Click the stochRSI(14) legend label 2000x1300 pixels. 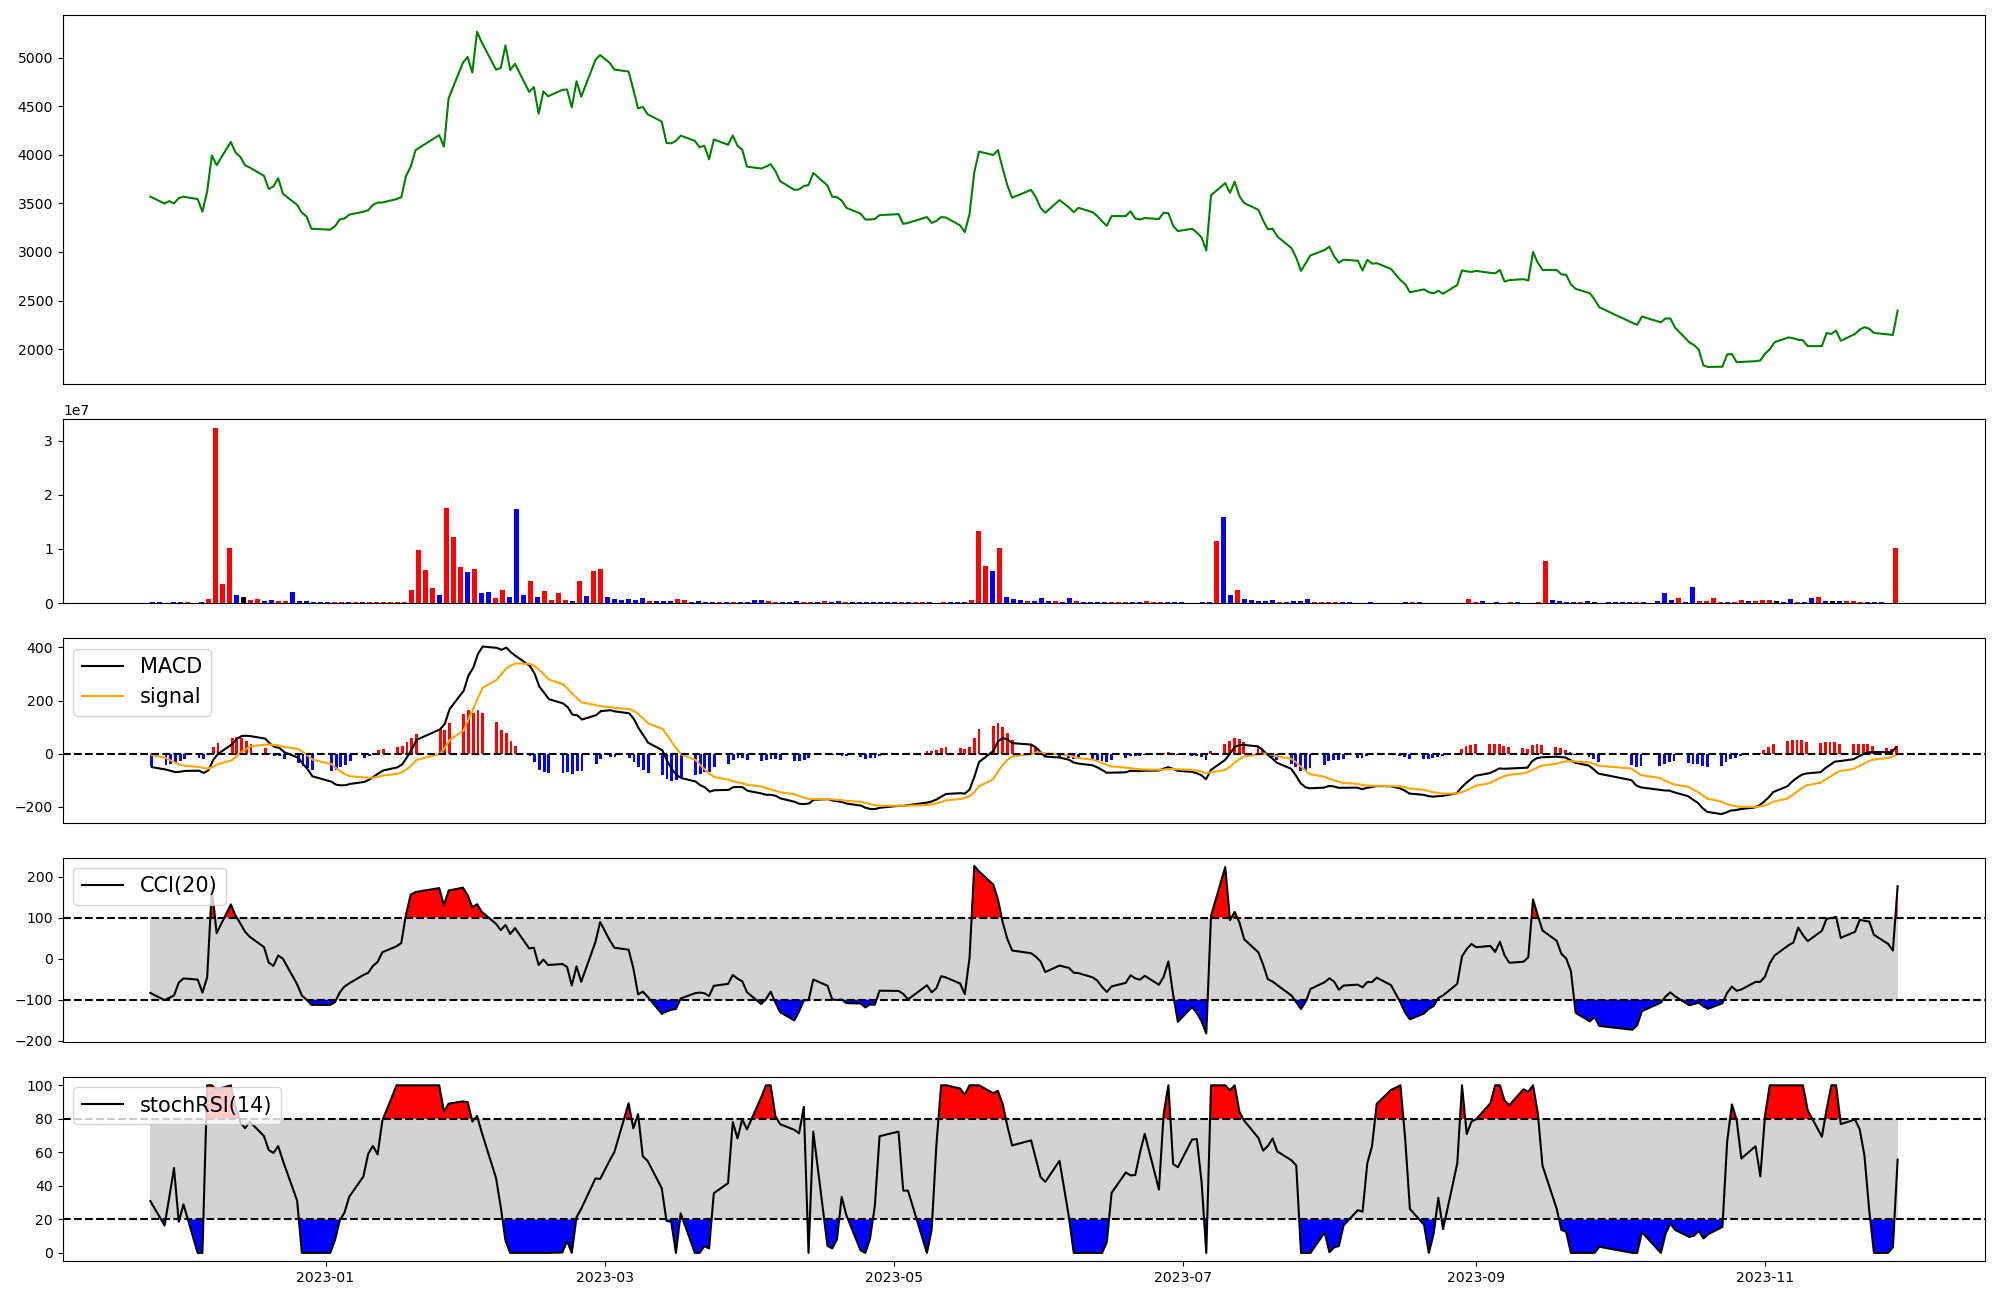pos(205,1105)
